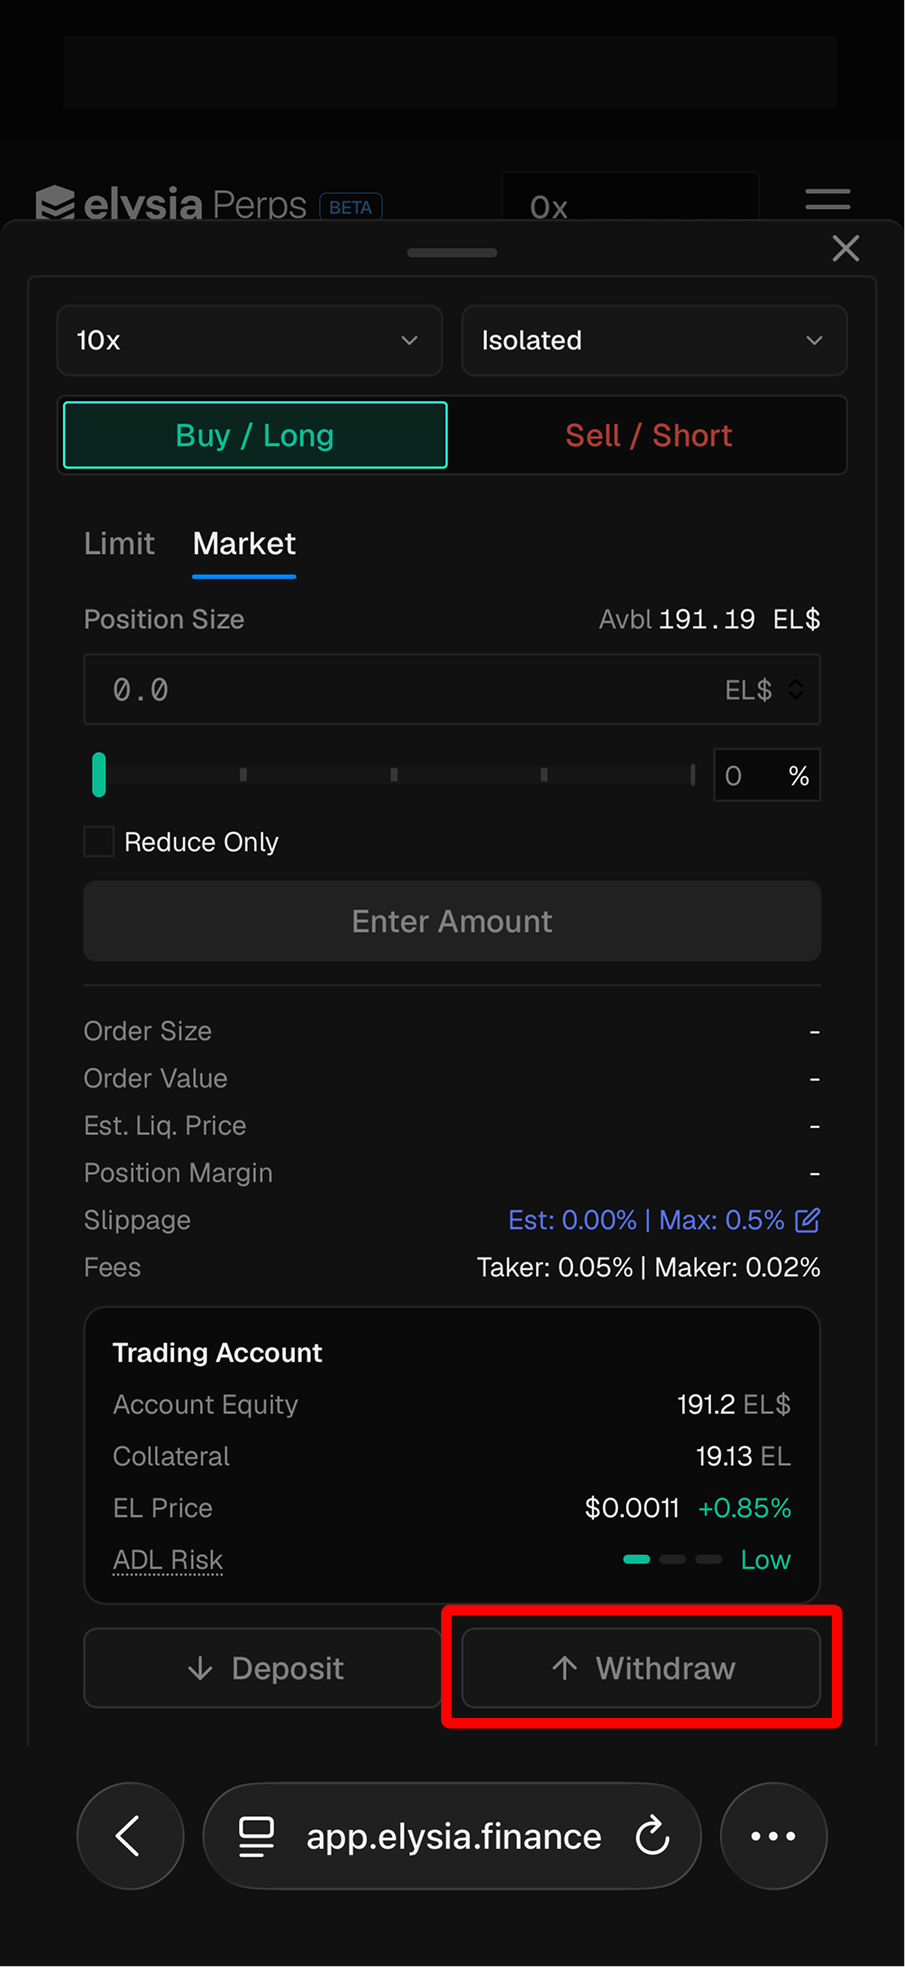This screenshot has height=1967, width=905.
Task: Click the slippage Est/Max value text
Action: 646,1220
